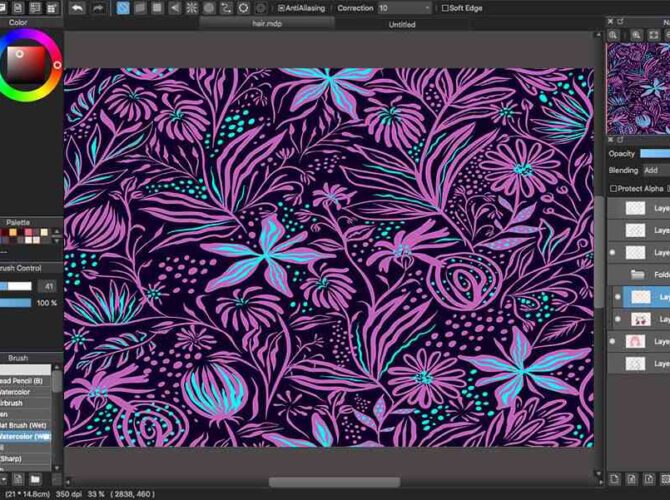Enable the circle snap icon
The height and width of the screenshot is (500, 670).
click(x=209, y=8)
